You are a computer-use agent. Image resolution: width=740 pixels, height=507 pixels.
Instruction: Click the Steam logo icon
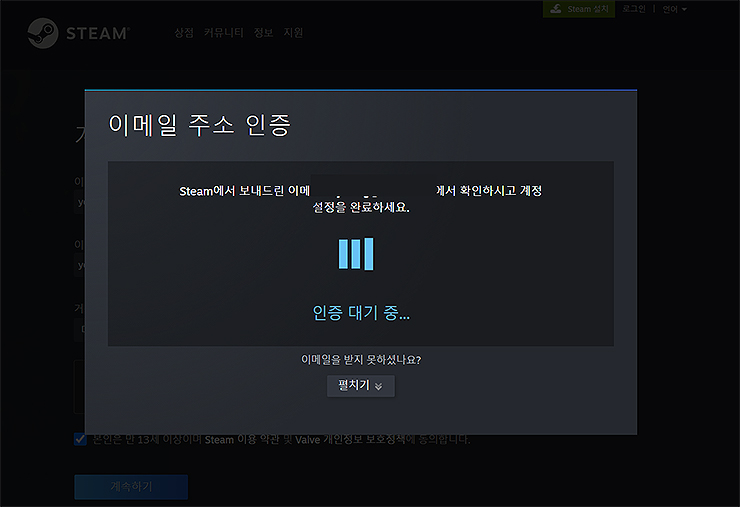tap(43, 33)
